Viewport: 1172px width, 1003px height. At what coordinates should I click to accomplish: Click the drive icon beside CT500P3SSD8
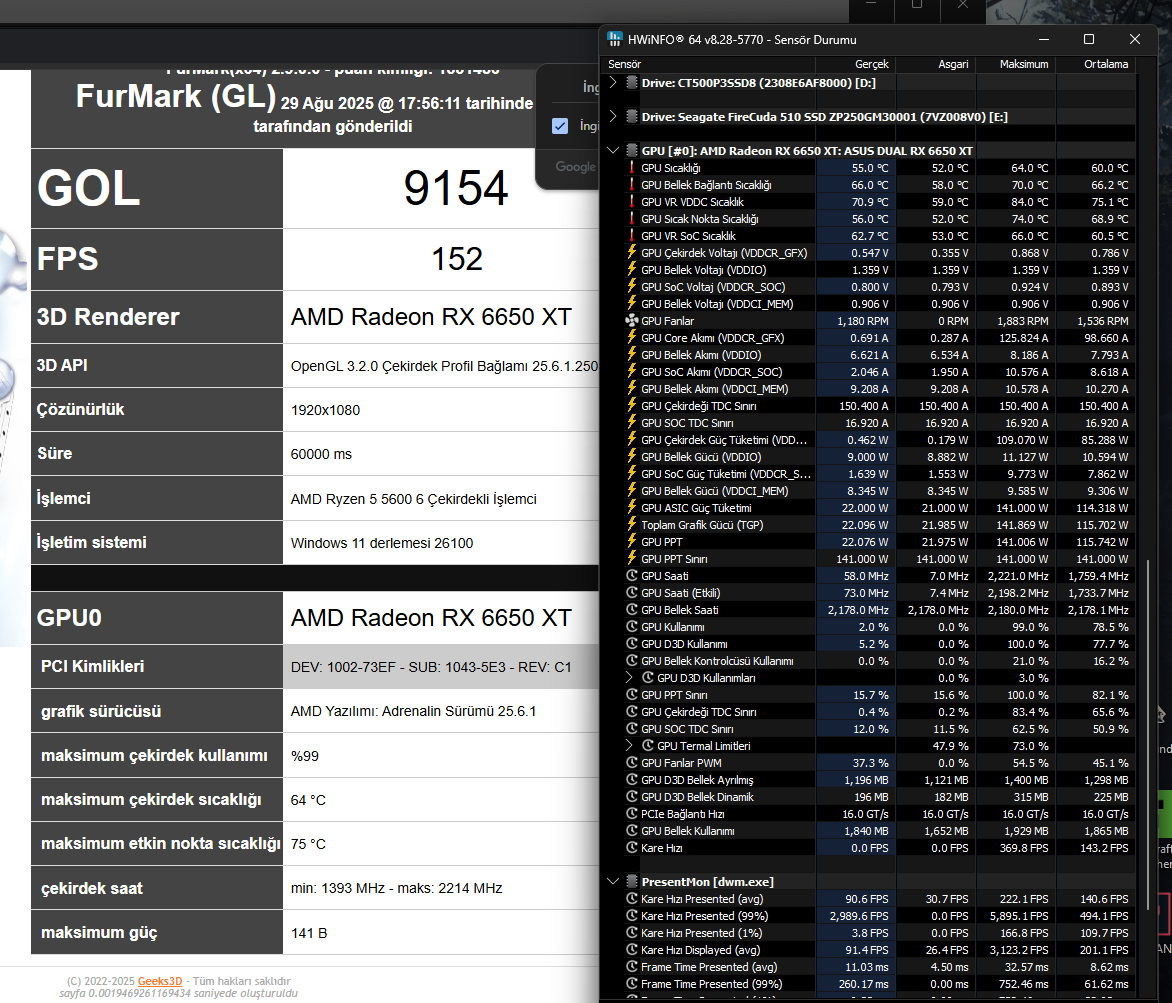(x=632, y=82)
